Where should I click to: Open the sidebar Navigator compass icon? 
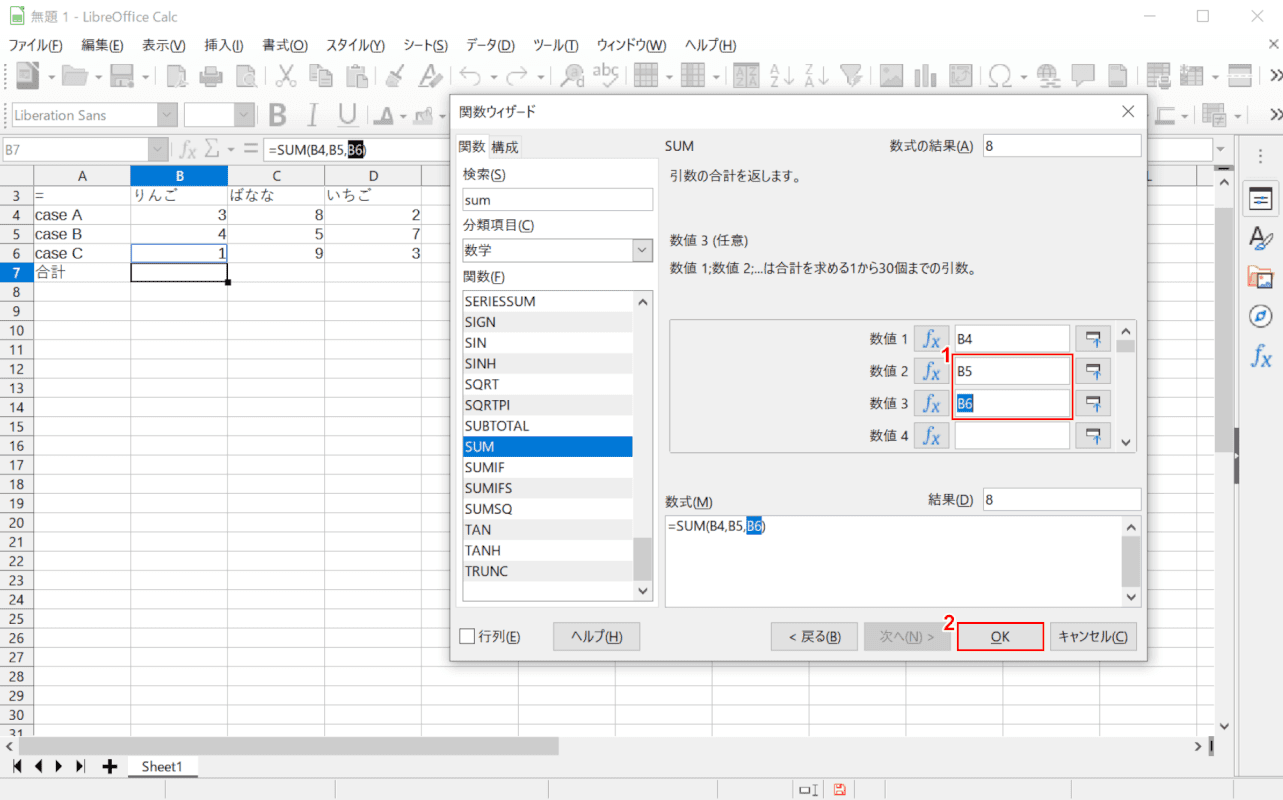(1261, 316)
